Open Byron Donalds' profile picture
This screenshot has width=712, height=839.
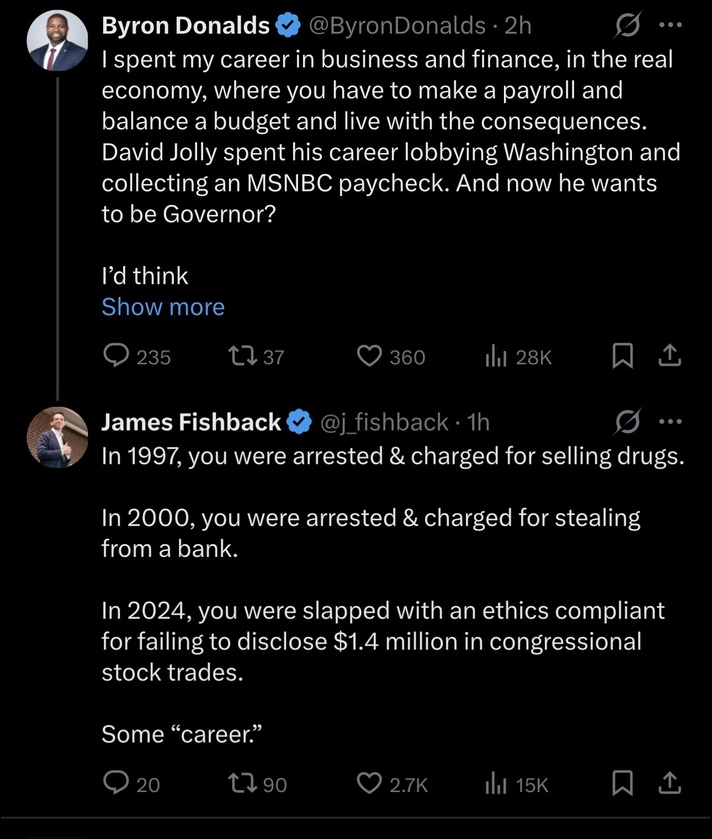tap(58, 41)
